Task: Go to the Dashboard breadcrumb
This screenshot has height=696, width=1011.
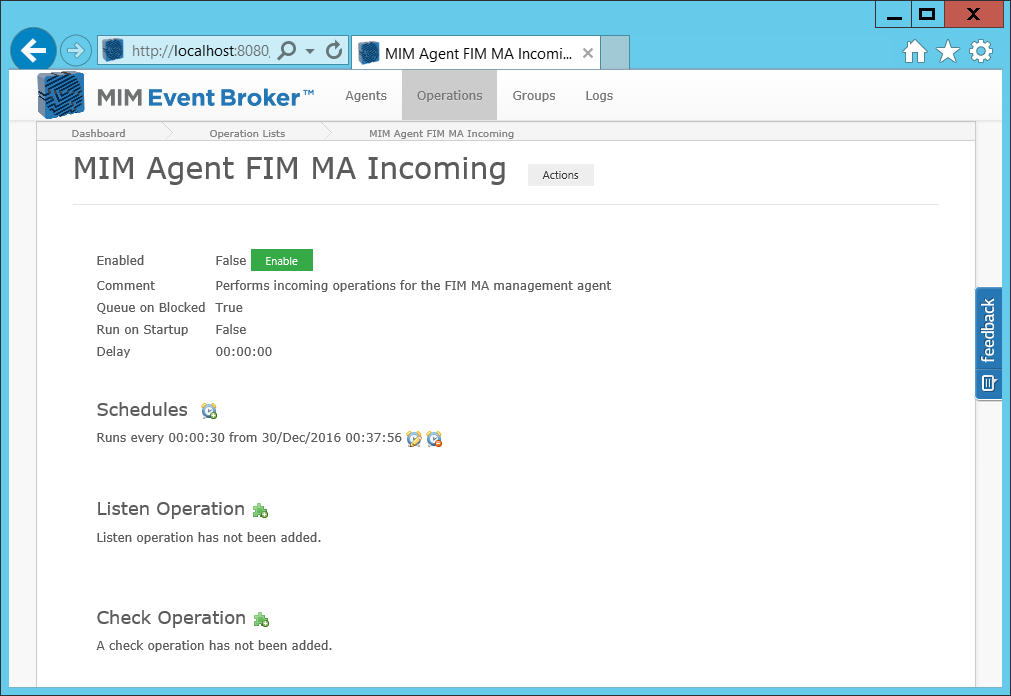Action: coord(99,134)
